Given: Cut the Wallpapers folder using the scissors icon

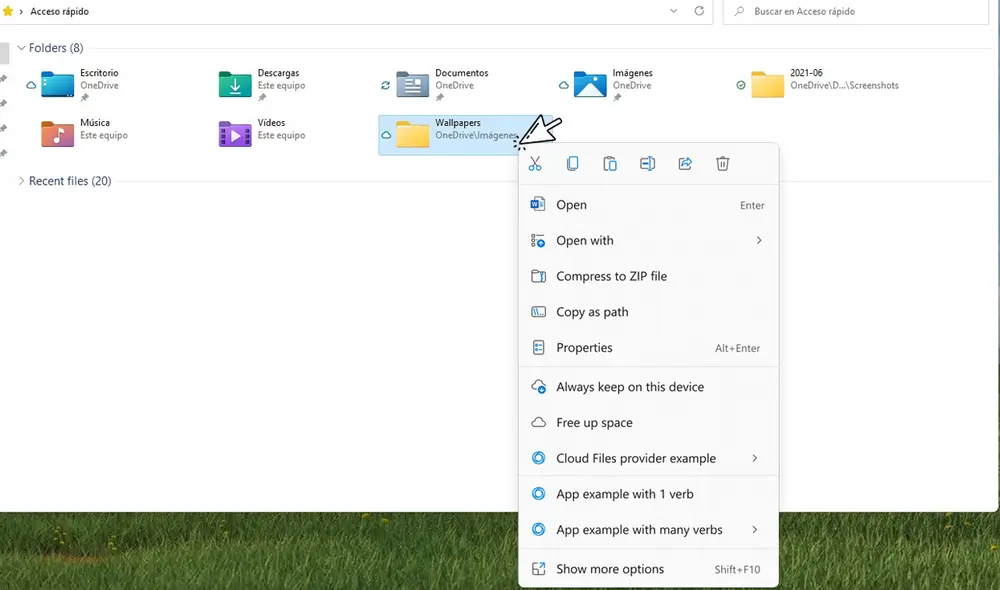Looking at the screenshot, I should point(535,163).
